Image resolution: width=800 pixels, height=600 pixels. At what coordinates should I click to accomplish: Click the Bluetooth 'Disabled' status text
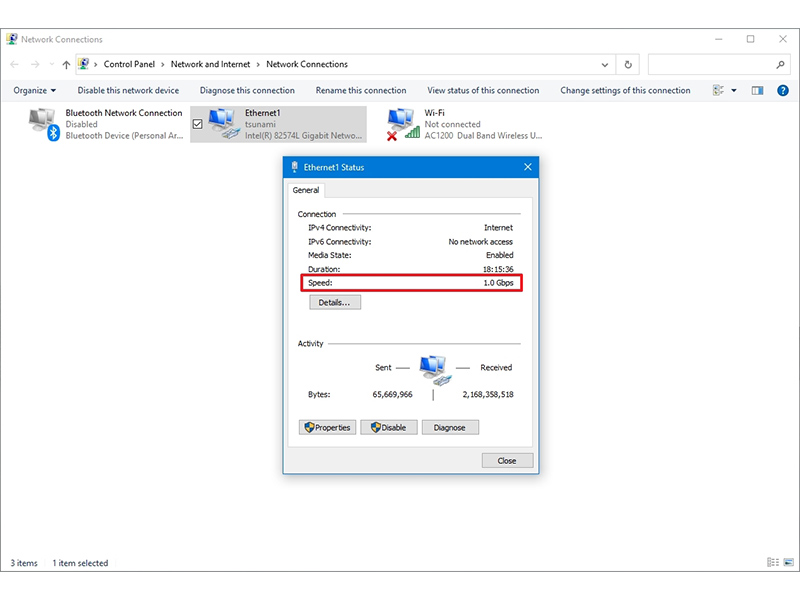(81, 124)
